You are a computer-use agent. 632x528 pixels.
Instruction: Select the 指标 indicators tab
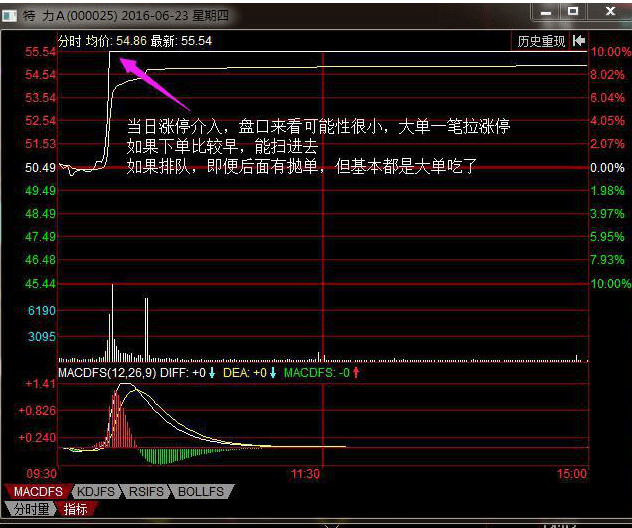click(x=76, y=509)
